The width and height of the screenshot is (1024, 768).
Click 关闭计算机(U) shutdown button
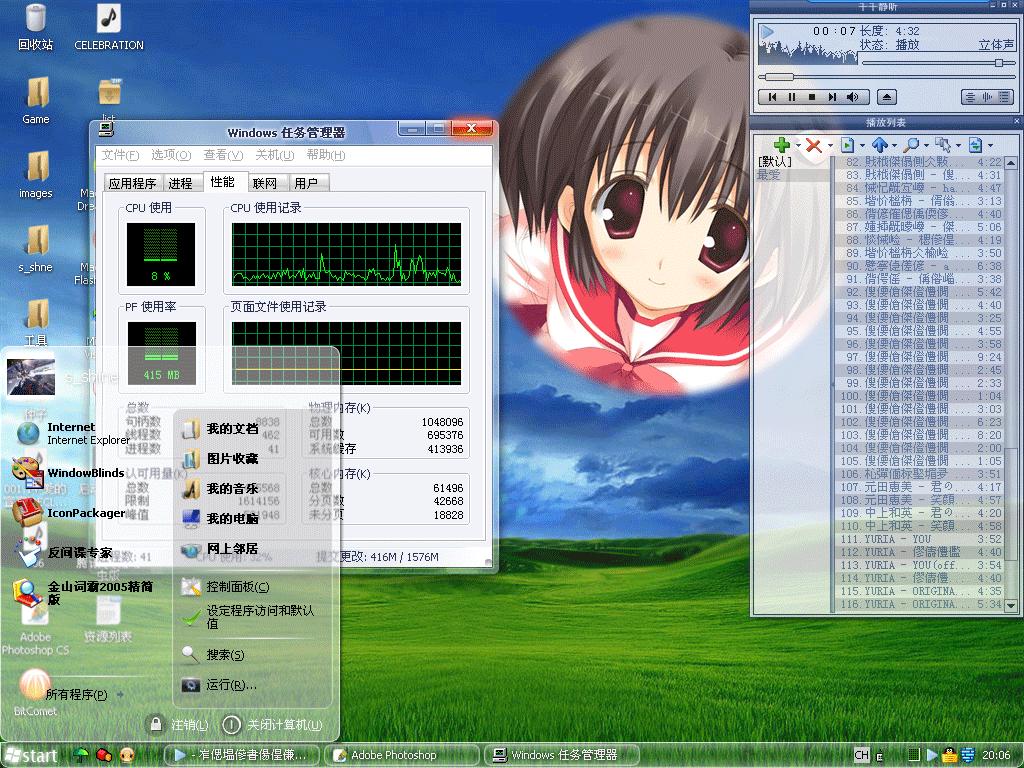[272, 725]
